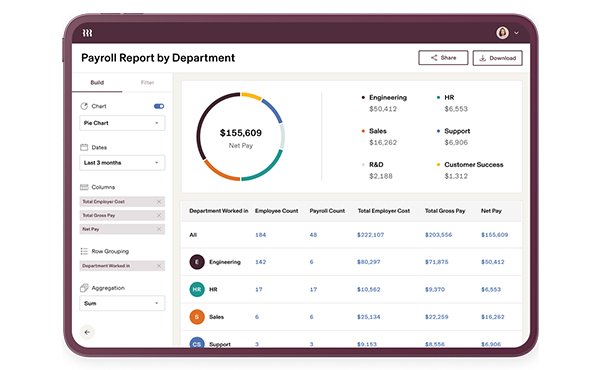Sort by Total Gross Pay table header
This screenshot has height=370, width=600.
tap(445, 211)
